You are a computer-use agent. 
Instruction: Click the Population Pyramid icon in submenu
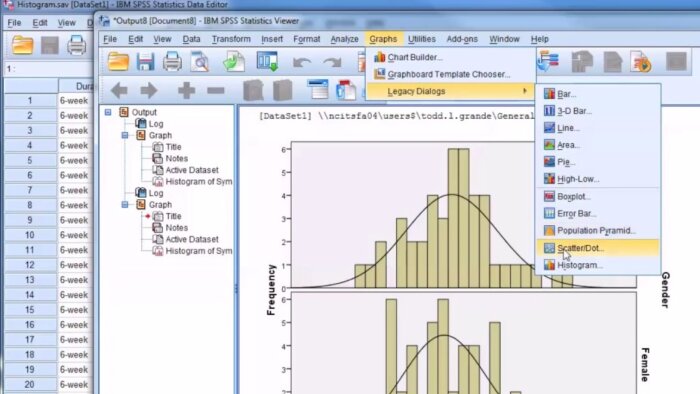[549, 230]
